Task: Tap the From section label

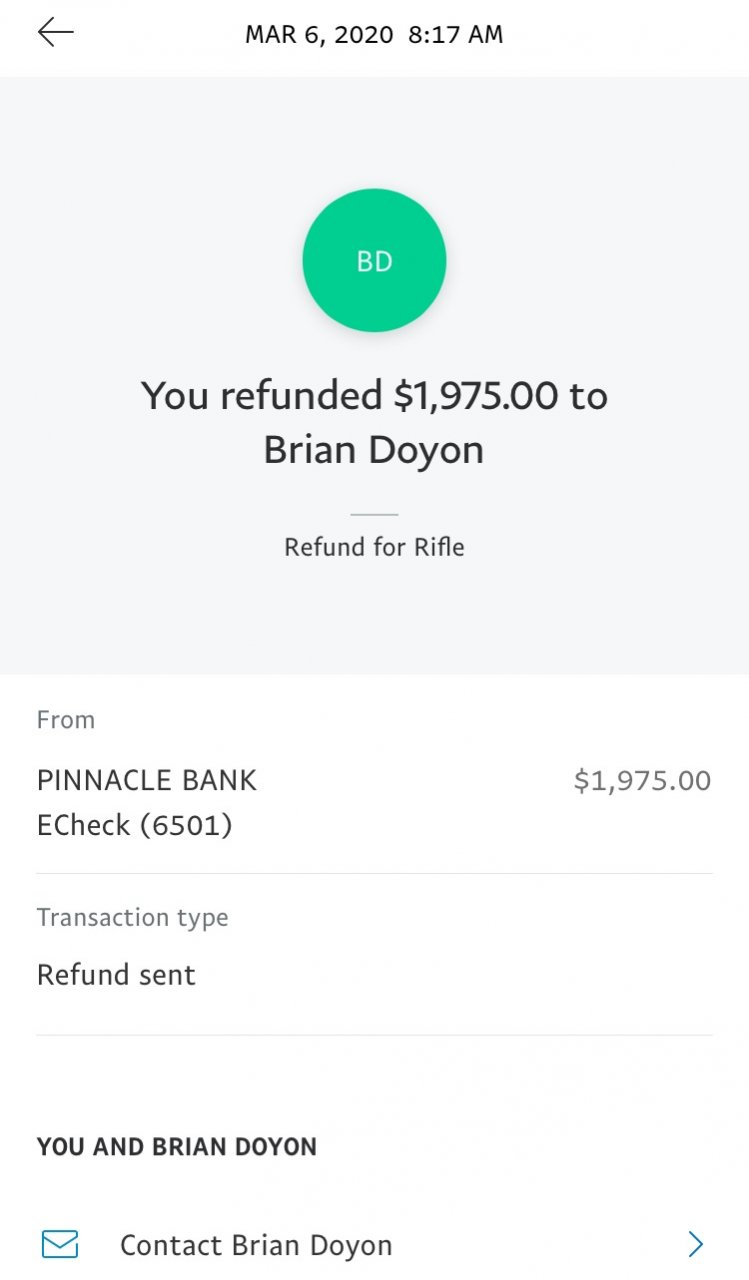Action: [x=66, y=720]
